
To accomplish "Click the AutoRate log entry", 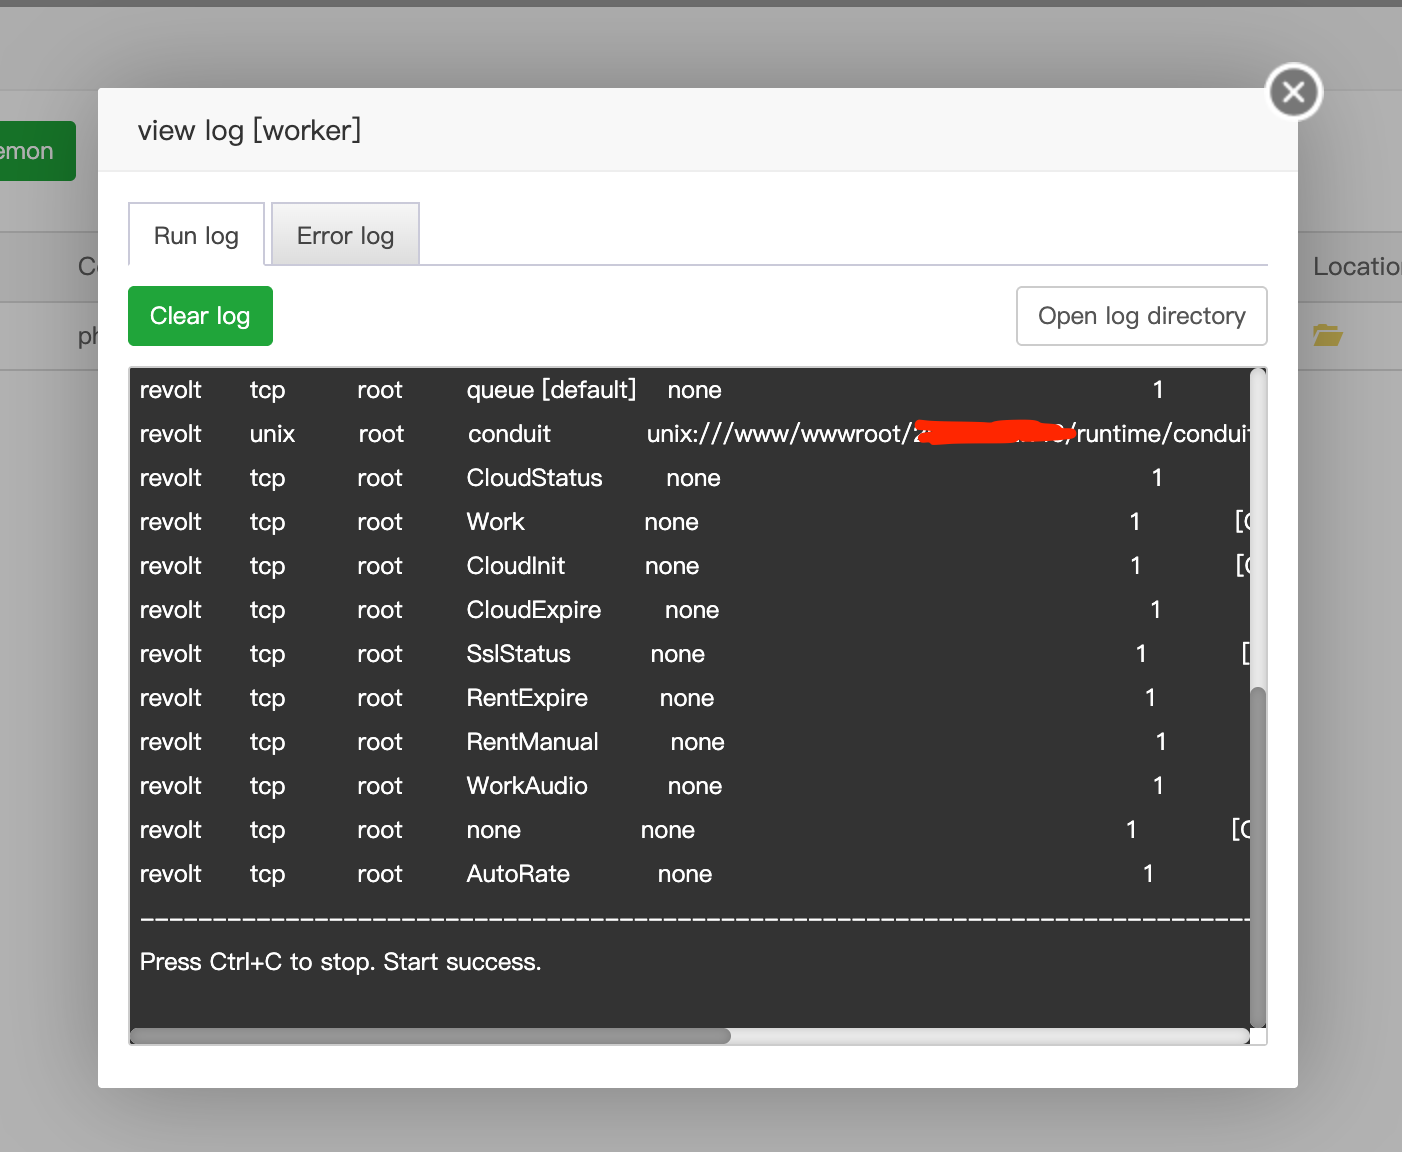I will point(518,874).
